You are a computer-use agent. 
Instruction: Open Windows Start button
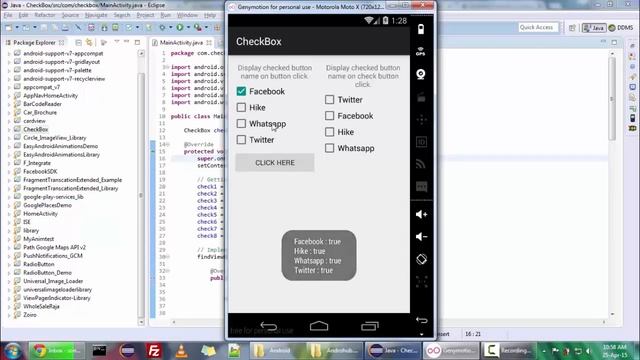click(x=12, y=351)
